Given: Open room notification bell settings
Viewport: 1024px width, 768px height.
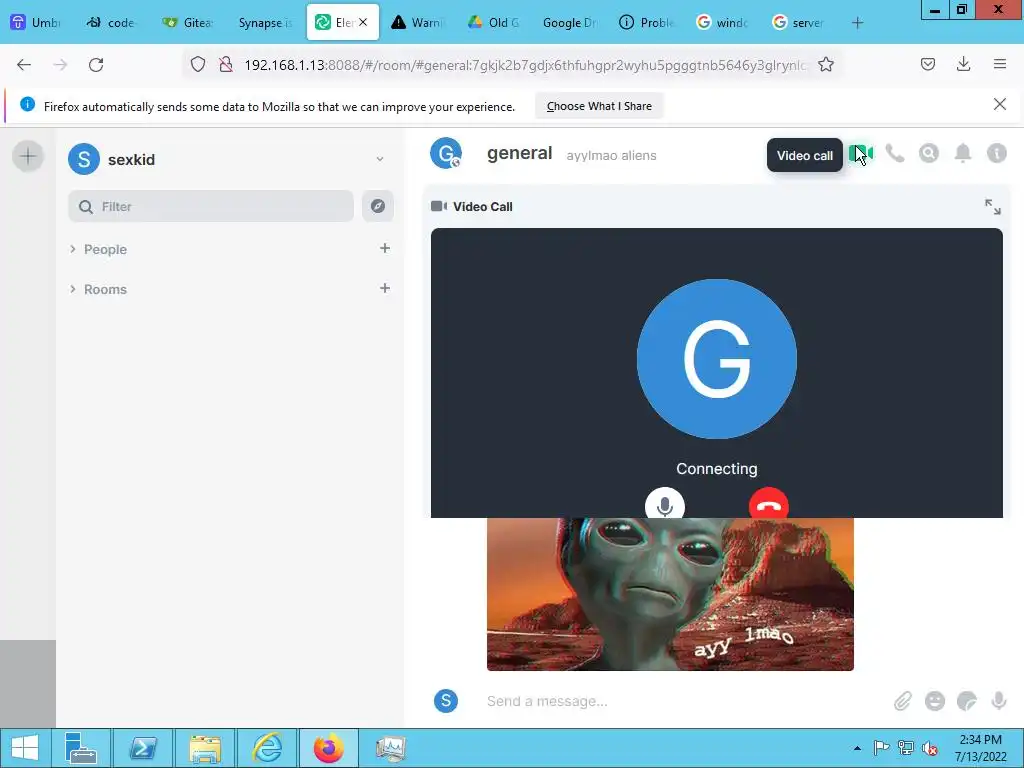Looking at the screenshot, I should (x=963, y=153).
